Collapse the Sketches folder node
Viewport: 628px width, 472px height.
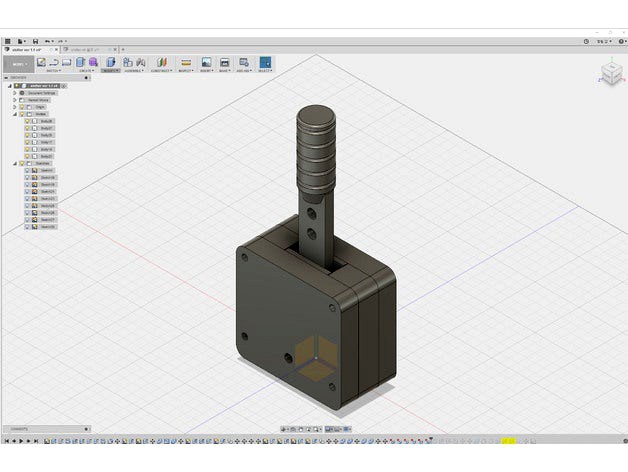click(x=15, y=163)
